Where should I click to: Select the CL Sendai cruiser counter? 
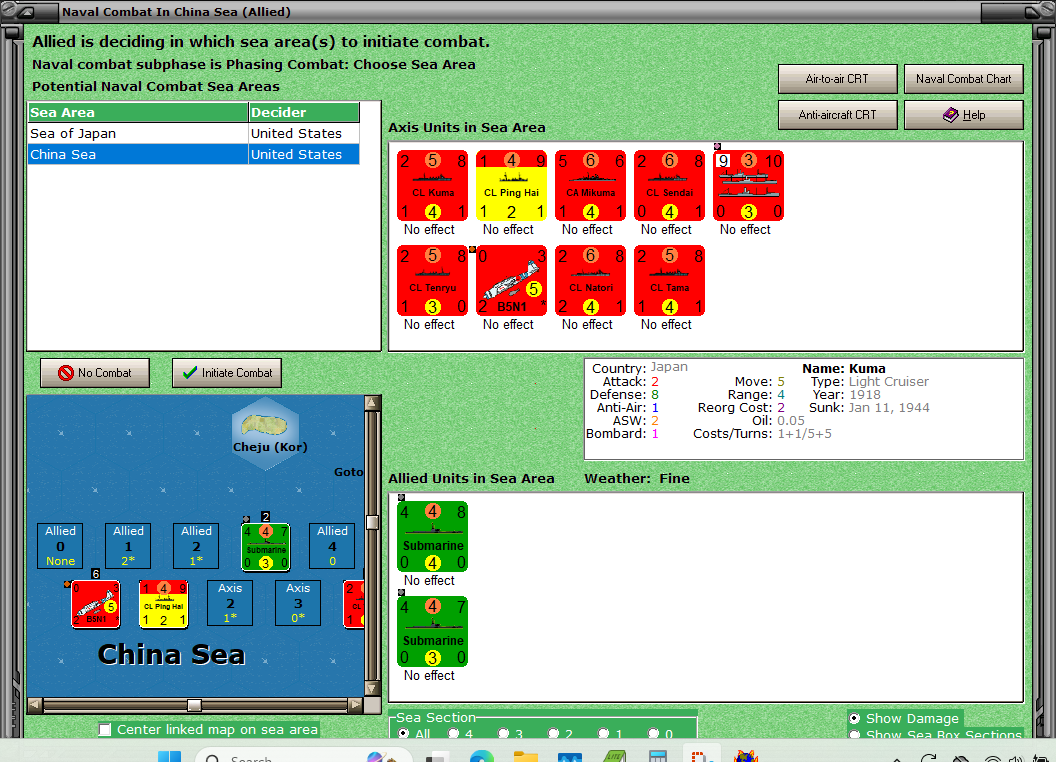tap(669, 185)
